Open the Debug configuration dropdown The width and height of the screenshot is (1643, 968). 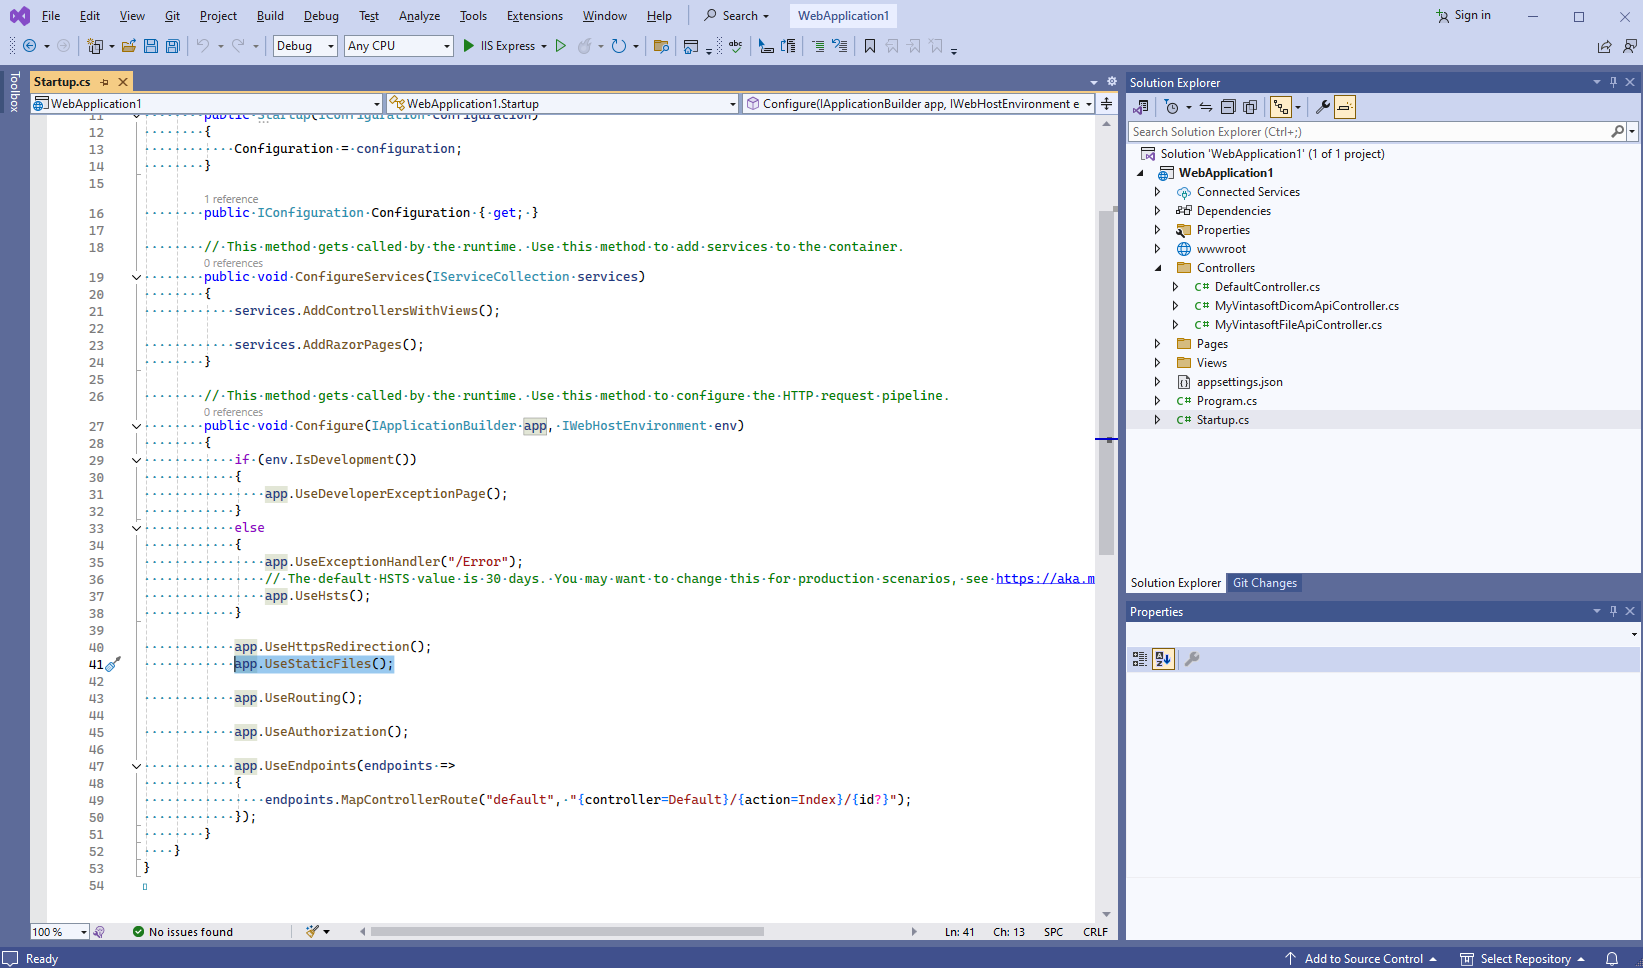point(305,46)
